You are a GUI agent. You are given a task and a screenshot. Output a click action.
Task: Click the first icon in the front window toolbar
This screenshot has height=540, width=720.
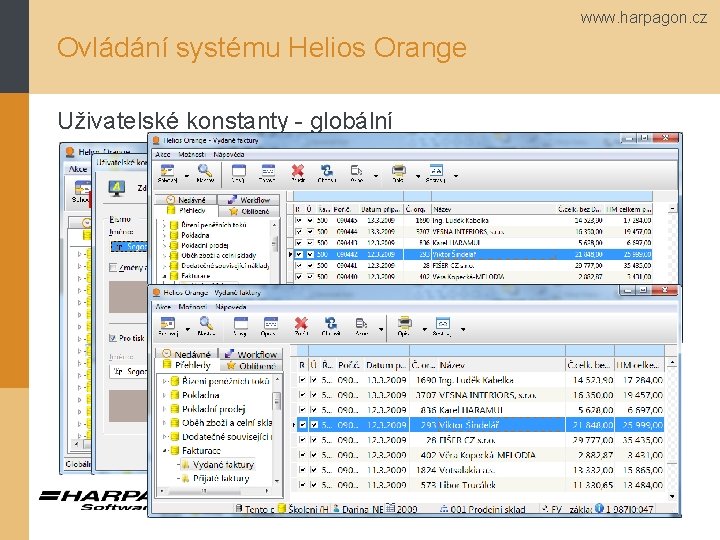tap(168, 324)
